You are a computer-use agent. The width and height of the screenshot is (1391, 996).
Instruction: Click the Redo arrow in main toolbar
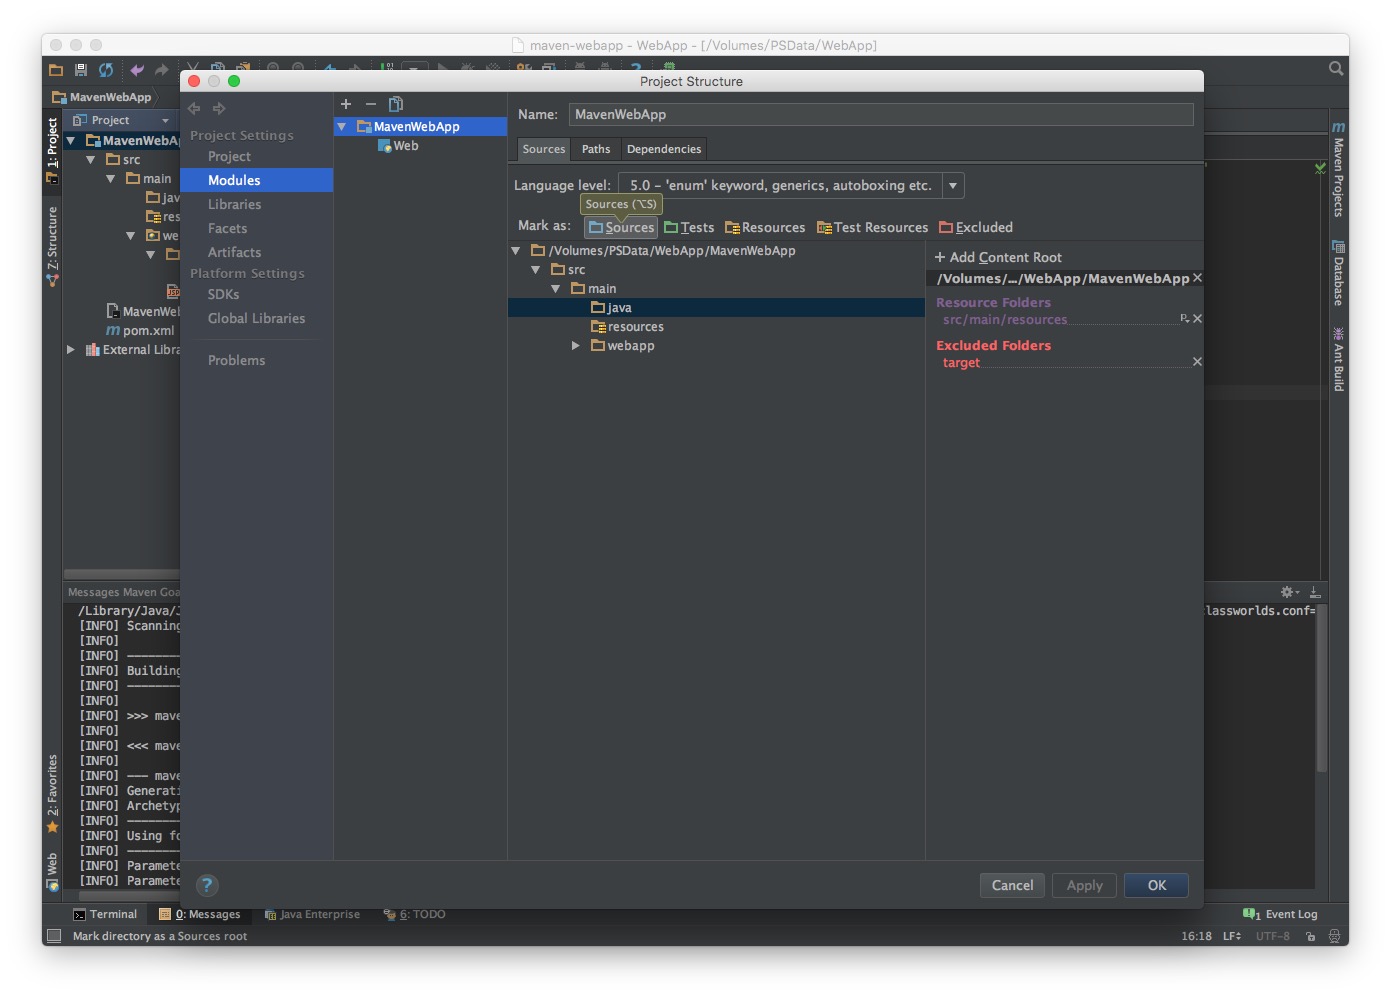[x=161, y=69]
